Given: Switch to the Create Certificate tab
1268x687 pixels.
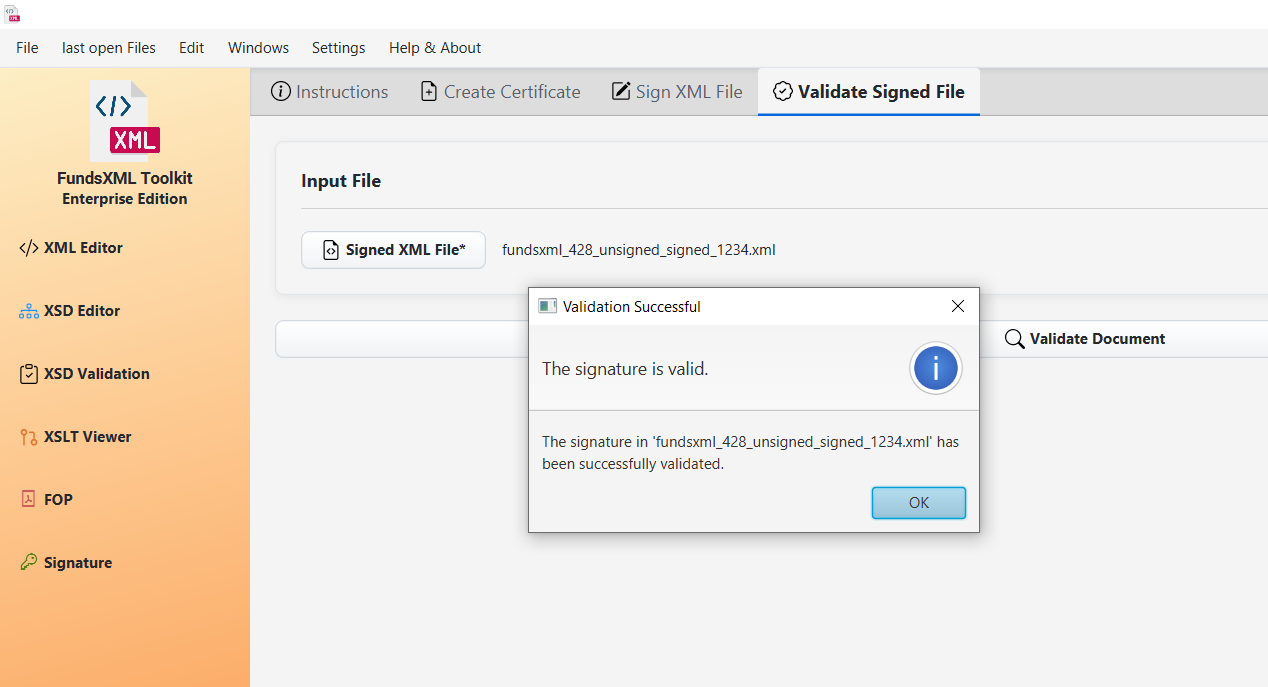Looking at the screenshot, I should click(500, 92).
